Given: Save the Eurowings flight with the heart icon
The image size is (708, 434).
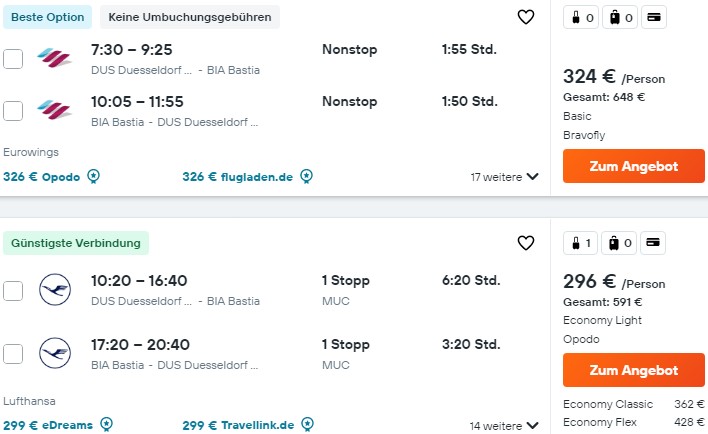Looking at the screenshot, I should click(x=526, y=17).
